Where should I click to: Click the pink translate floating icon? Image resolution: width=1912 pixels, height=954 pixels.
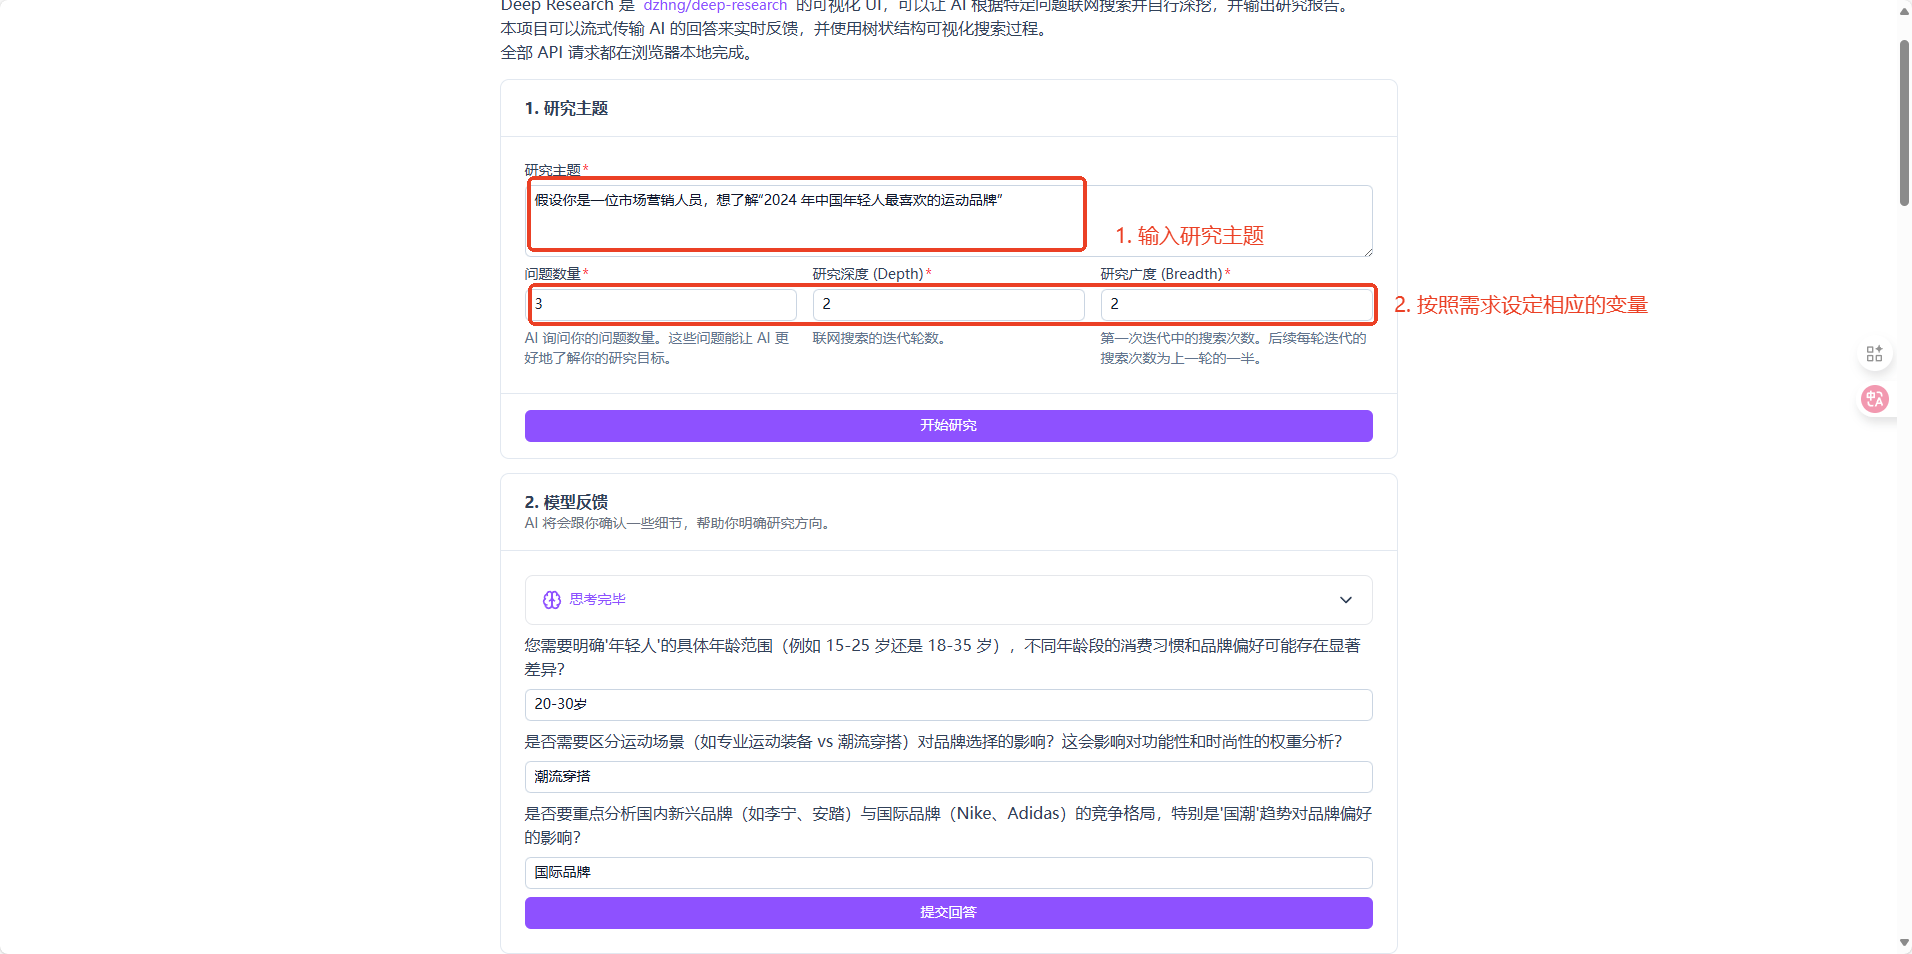click(x=1874, y=399)
